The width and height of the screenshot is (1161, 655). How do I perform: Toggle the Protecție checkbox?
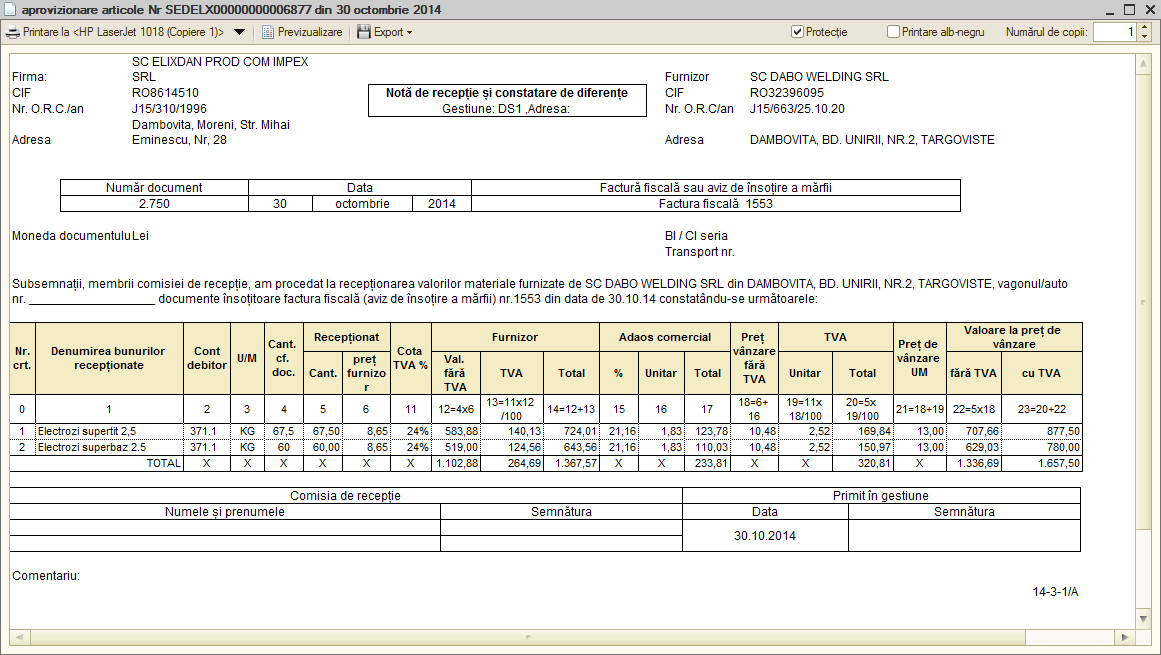[797, 32]
